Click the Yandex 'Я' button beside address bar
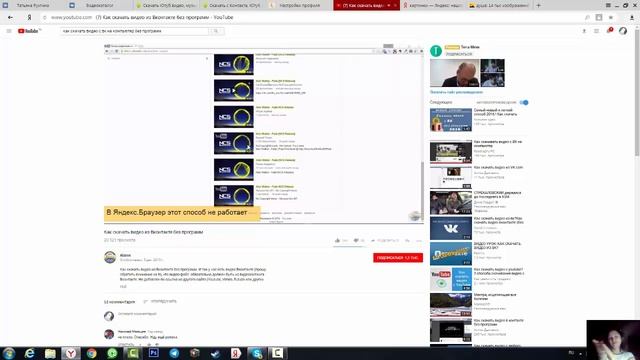This screenshot has height=360, width=640. tap(29, 18)
